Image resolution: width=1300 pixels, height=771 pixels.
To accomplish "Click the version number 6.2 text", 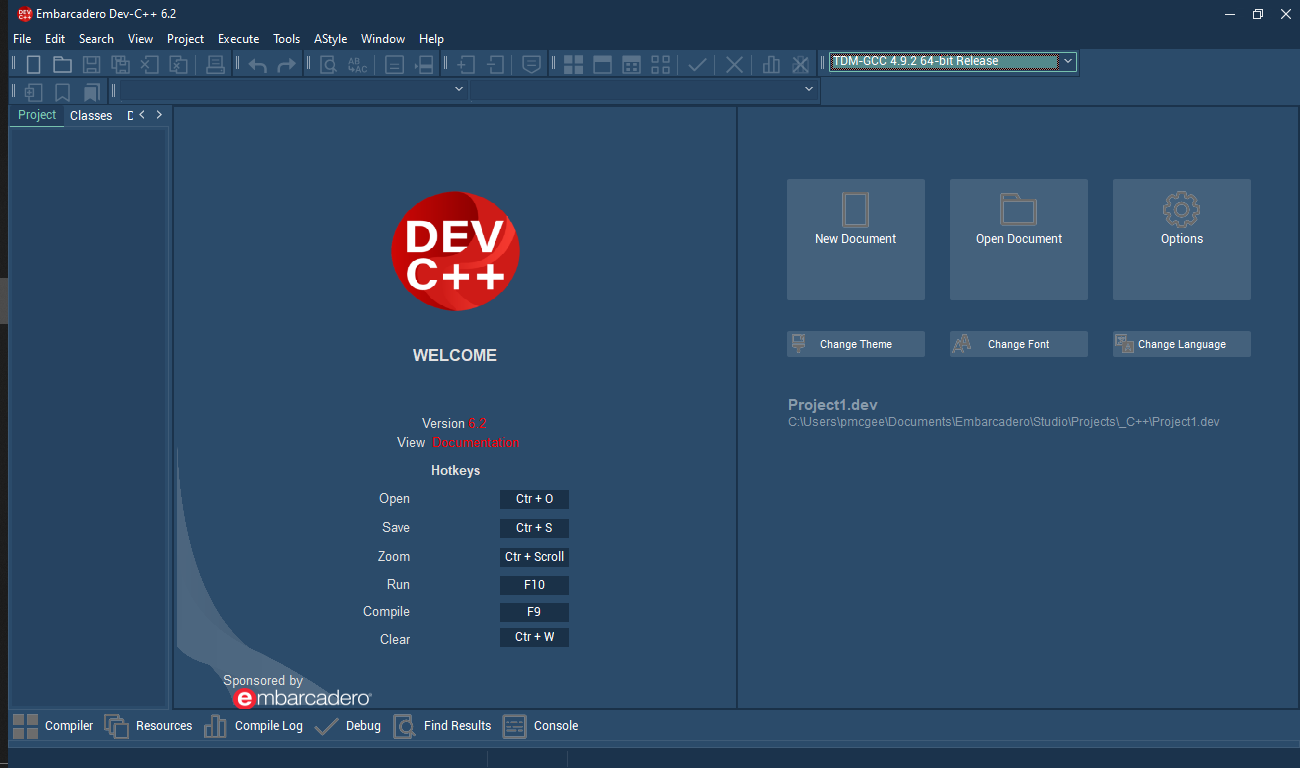I will (x=477, y=423).
